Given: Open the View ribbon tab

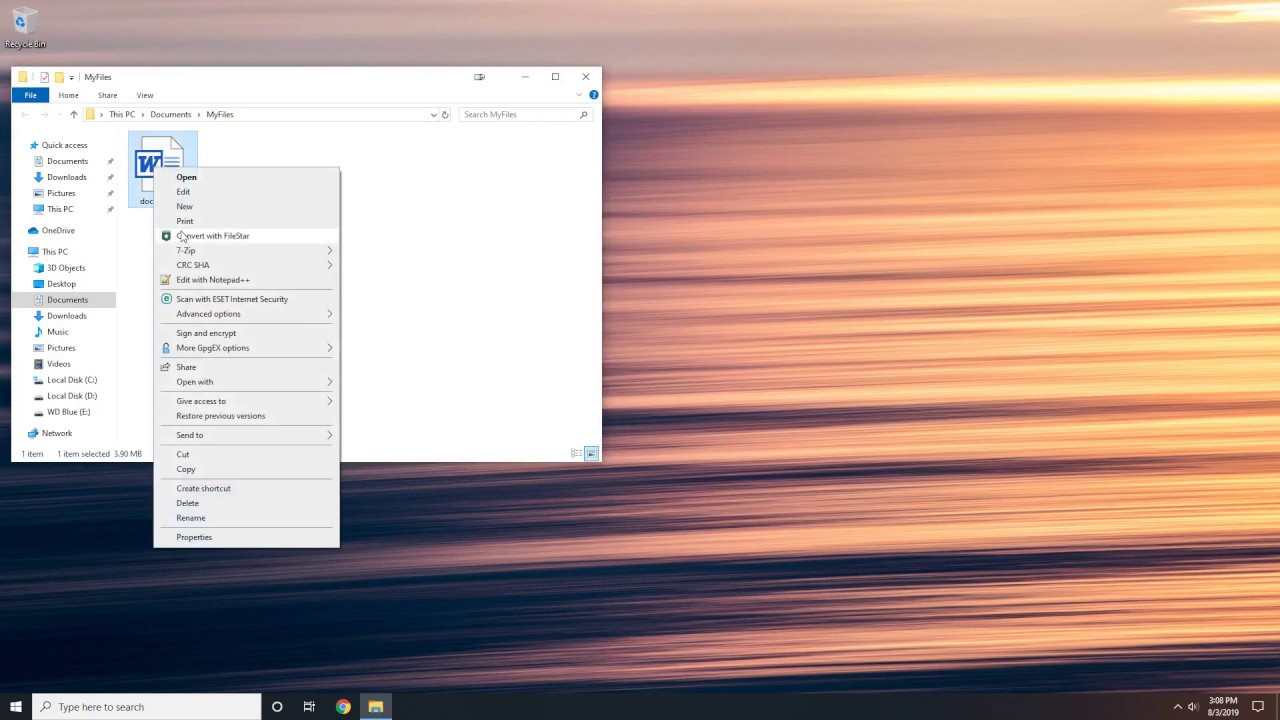Looking at the screenshot, I should (145, 95).
